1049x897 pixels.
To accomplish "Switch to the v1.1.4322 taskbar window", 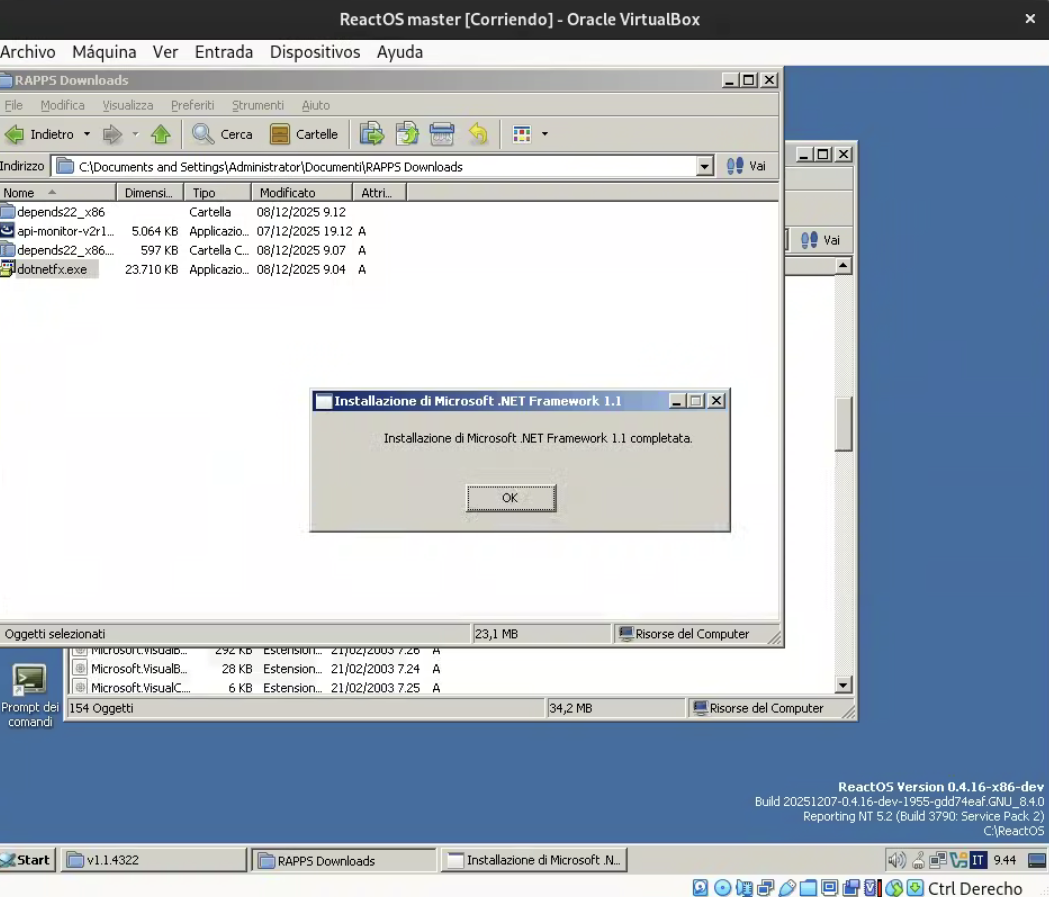I will [155, 860].
